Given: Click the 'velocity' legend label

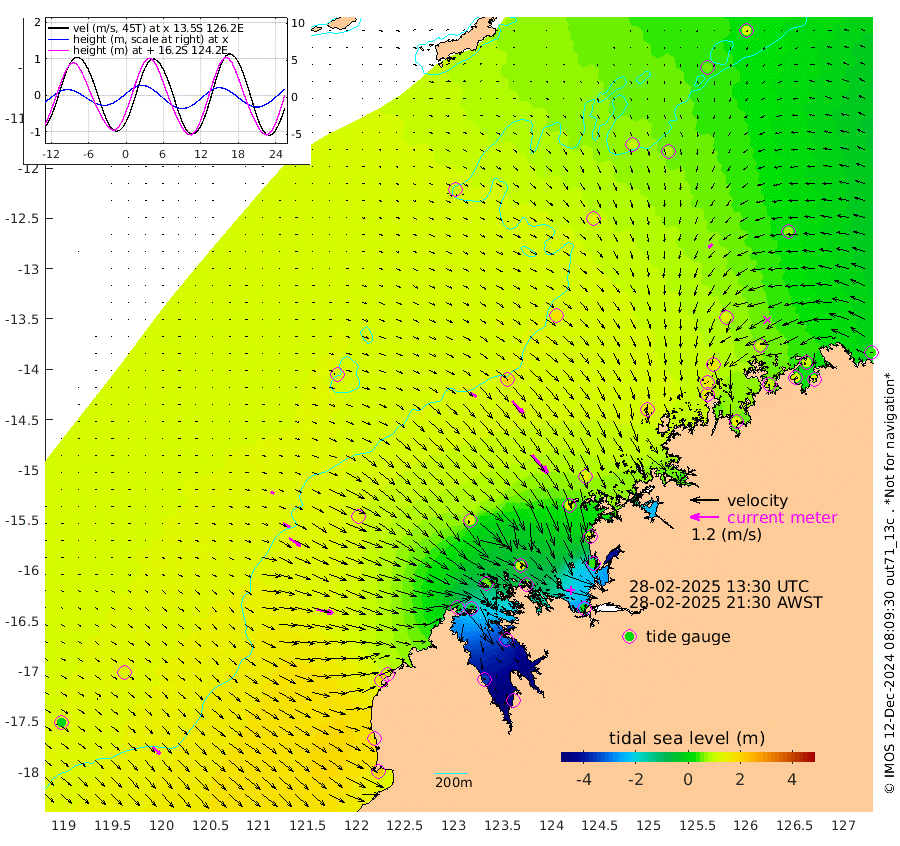Looking at the screenshot, I should tap(757, 500).
